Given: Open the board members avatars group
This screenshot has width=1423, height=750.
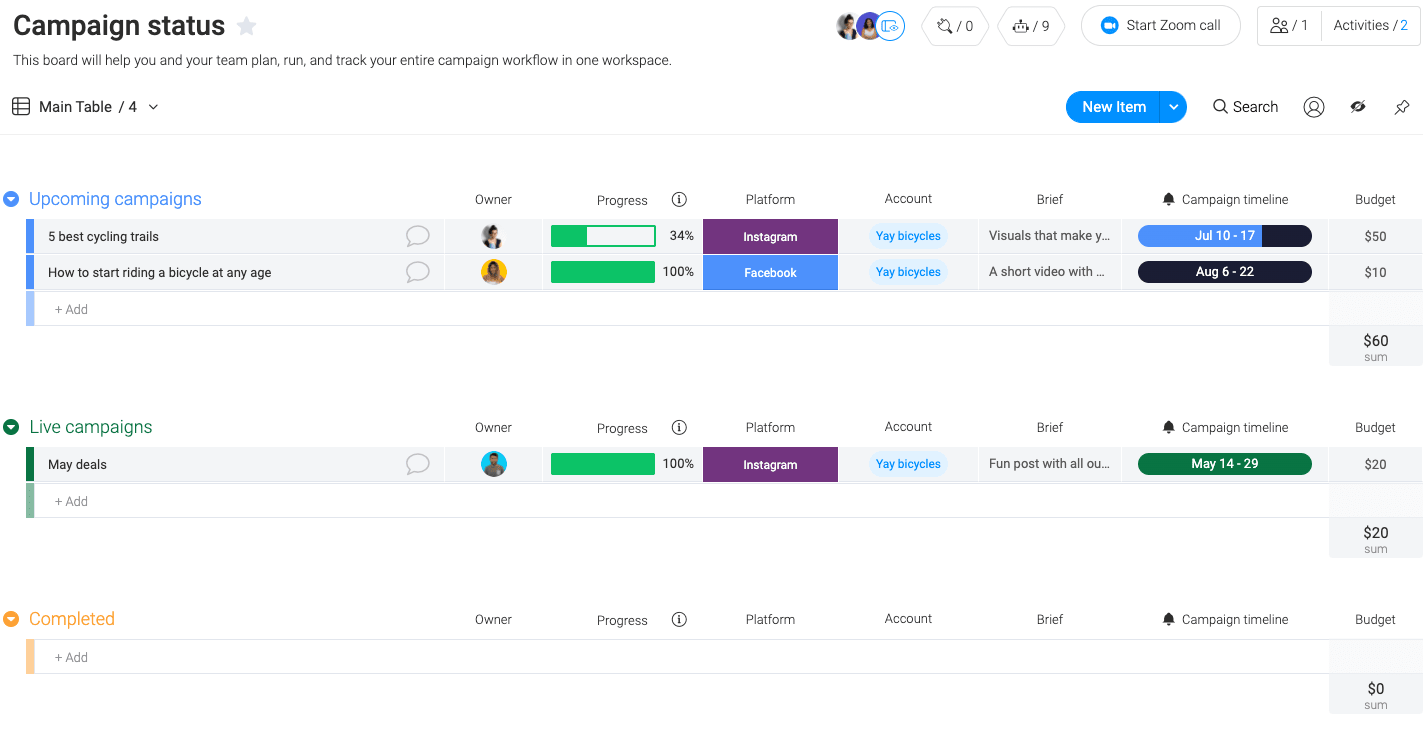Looking at the screenshot, I should (x=870, y=26).
